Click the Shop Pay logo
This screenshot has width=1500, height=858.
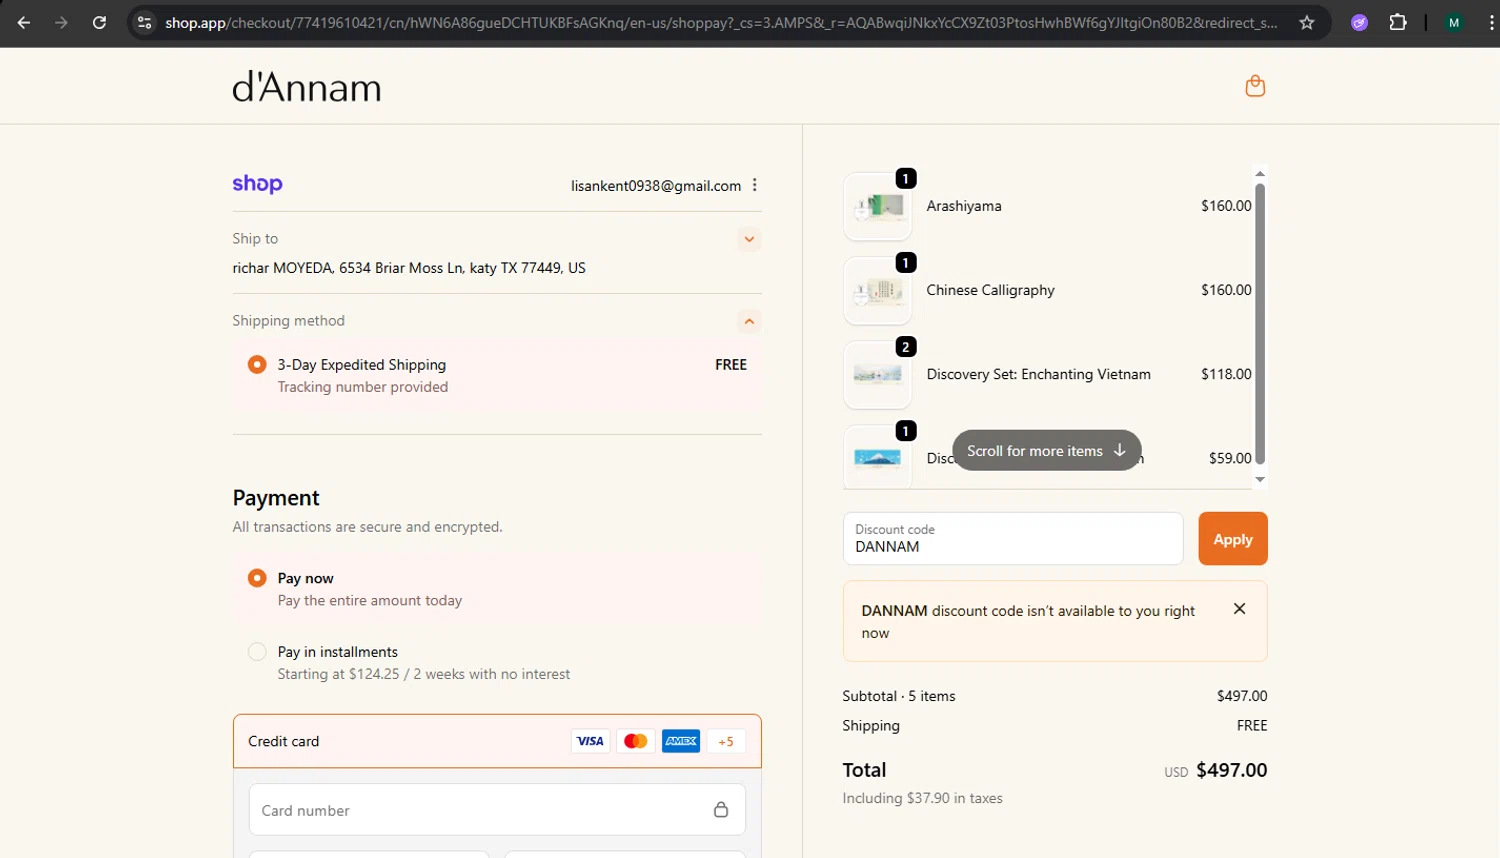click(257, 184)
